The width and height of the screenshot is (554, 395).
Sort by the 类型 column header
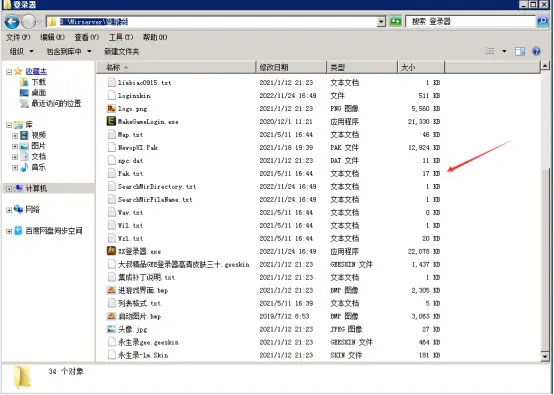(x=362, y=67)
